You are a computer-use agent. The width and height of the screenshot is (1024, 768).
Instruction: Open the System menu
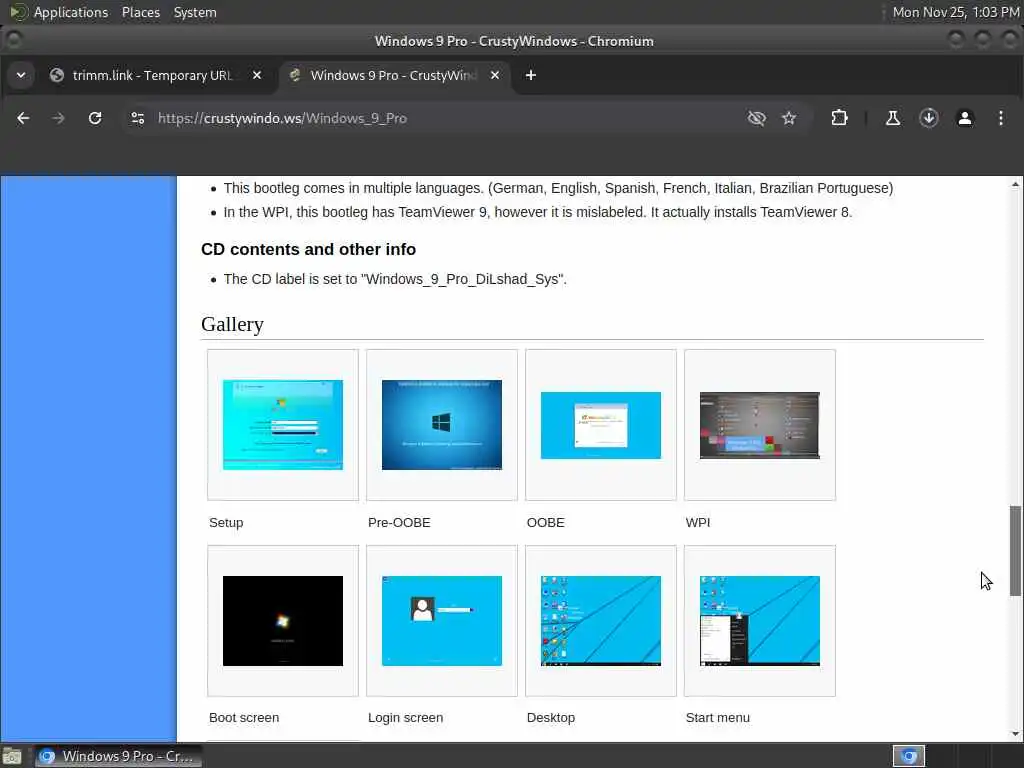pos(195,12)
